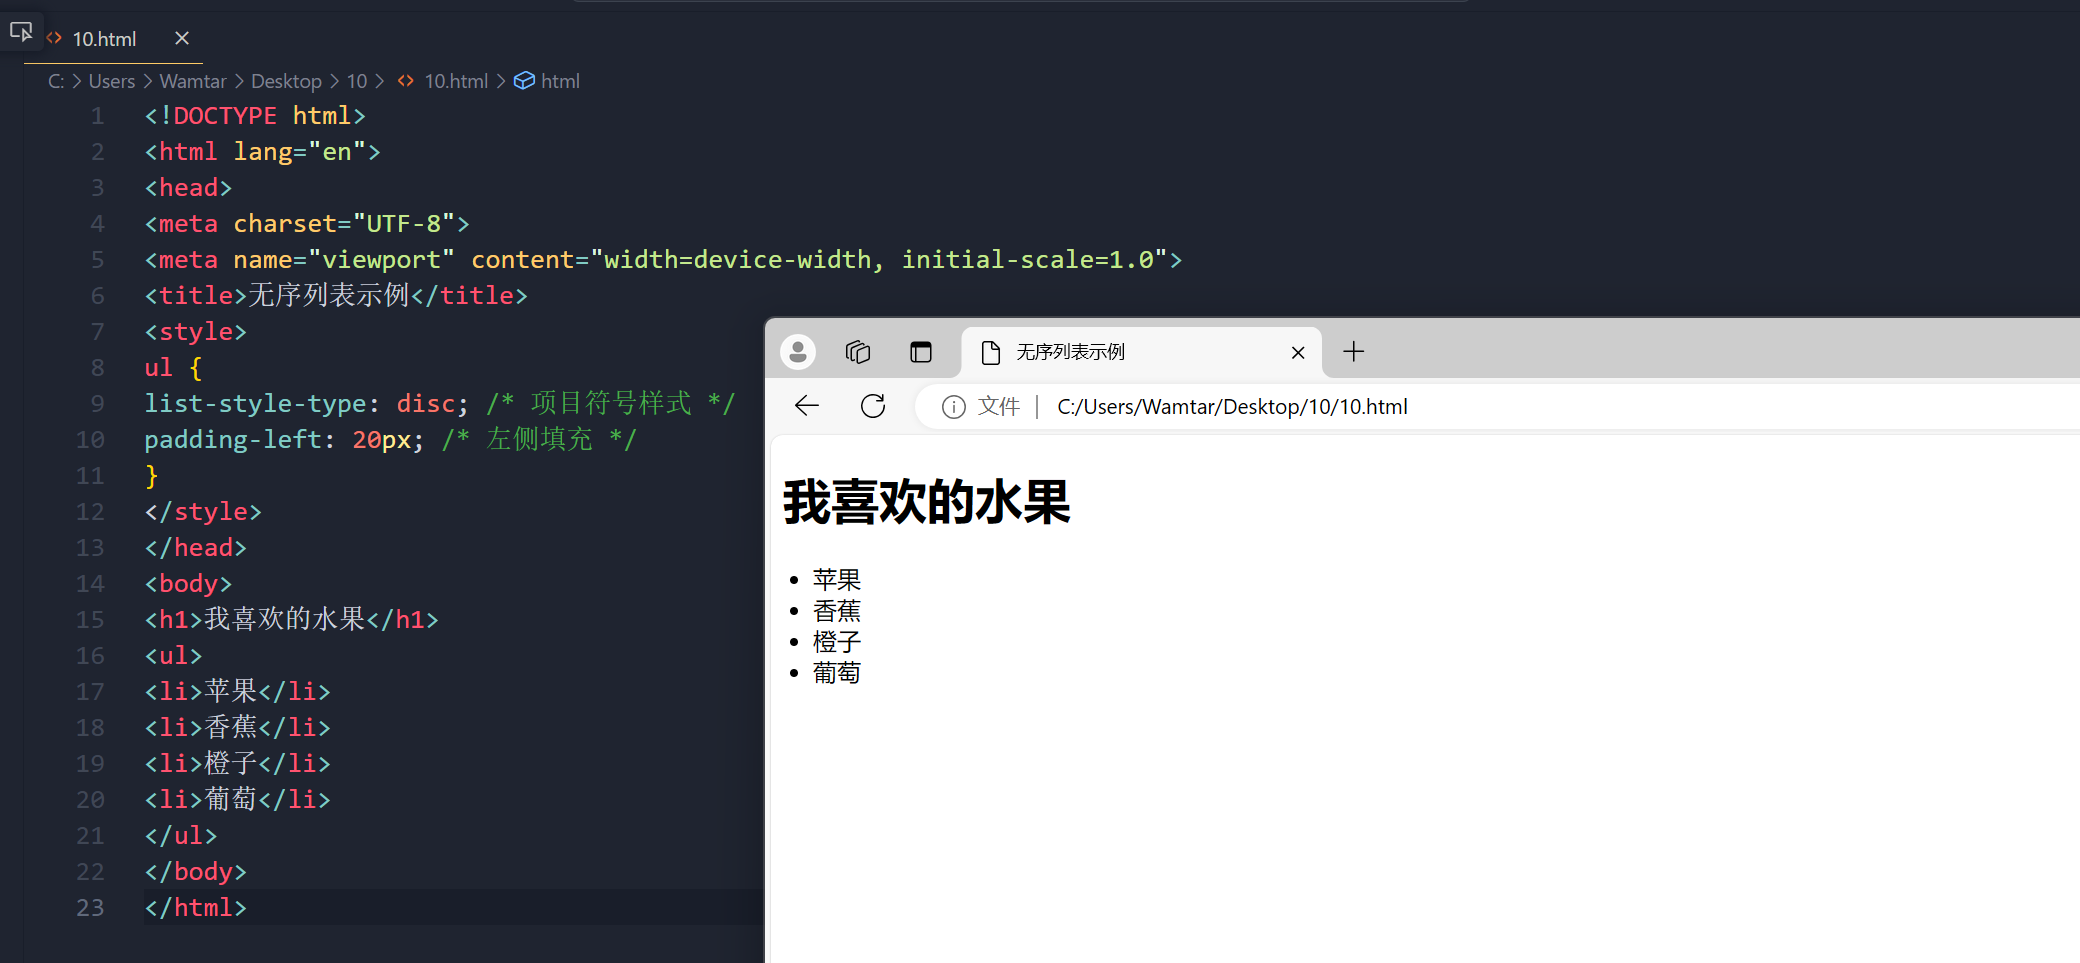Open the browser workspaces icon
Screen dimensions: 2080x963
coord(858,352)
